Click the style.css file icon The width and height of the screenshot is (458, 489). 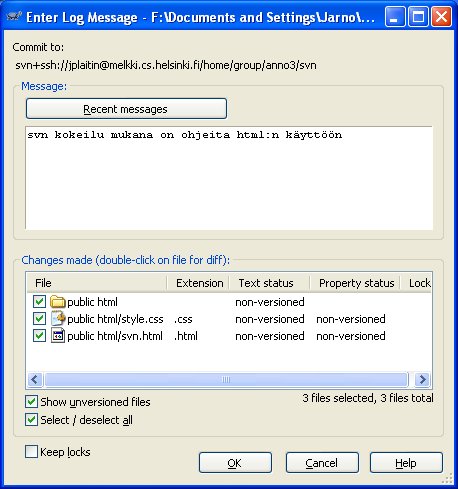click(x=58, y=319)
